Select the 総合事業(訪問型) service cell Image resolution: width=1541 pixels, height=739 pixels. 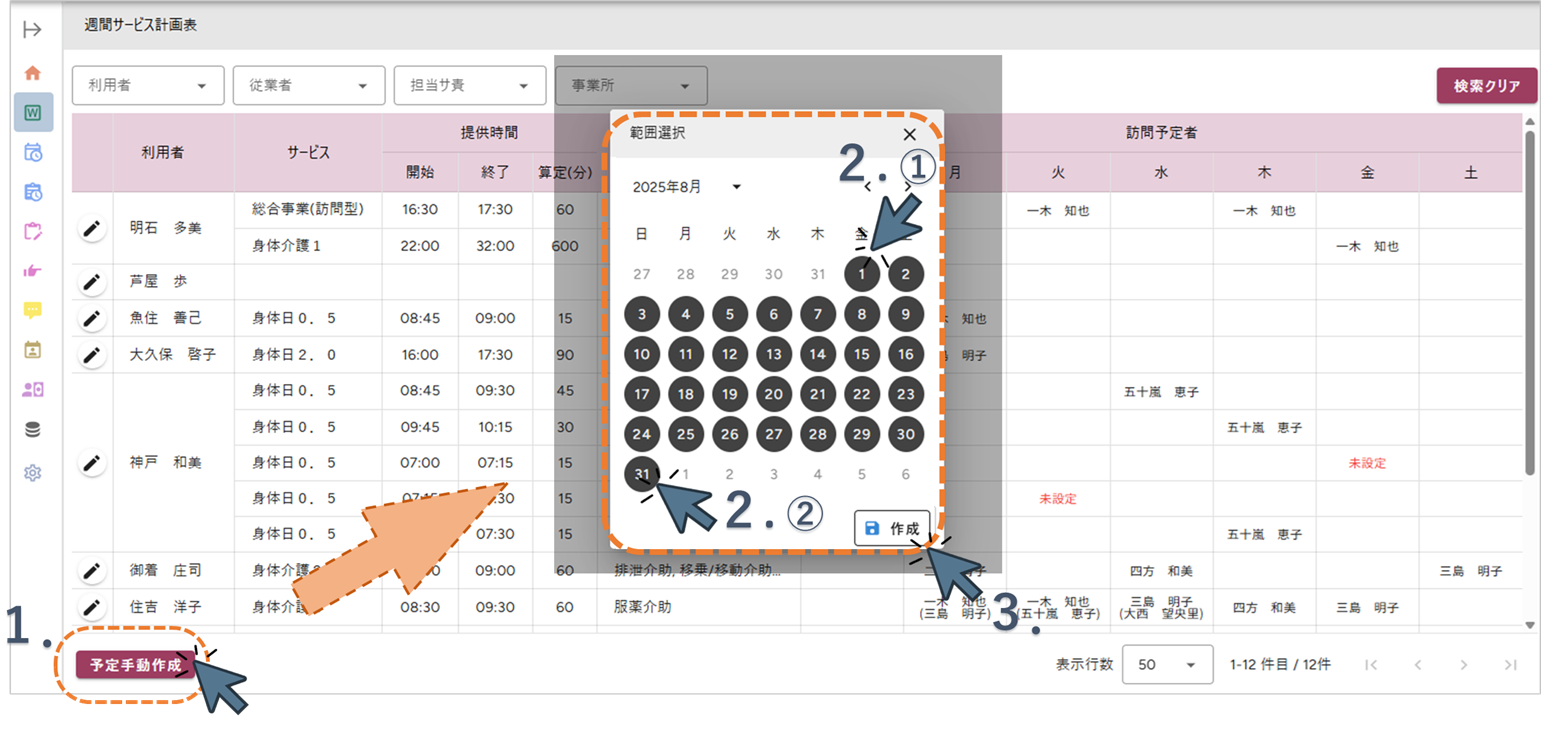click(308, 210)
